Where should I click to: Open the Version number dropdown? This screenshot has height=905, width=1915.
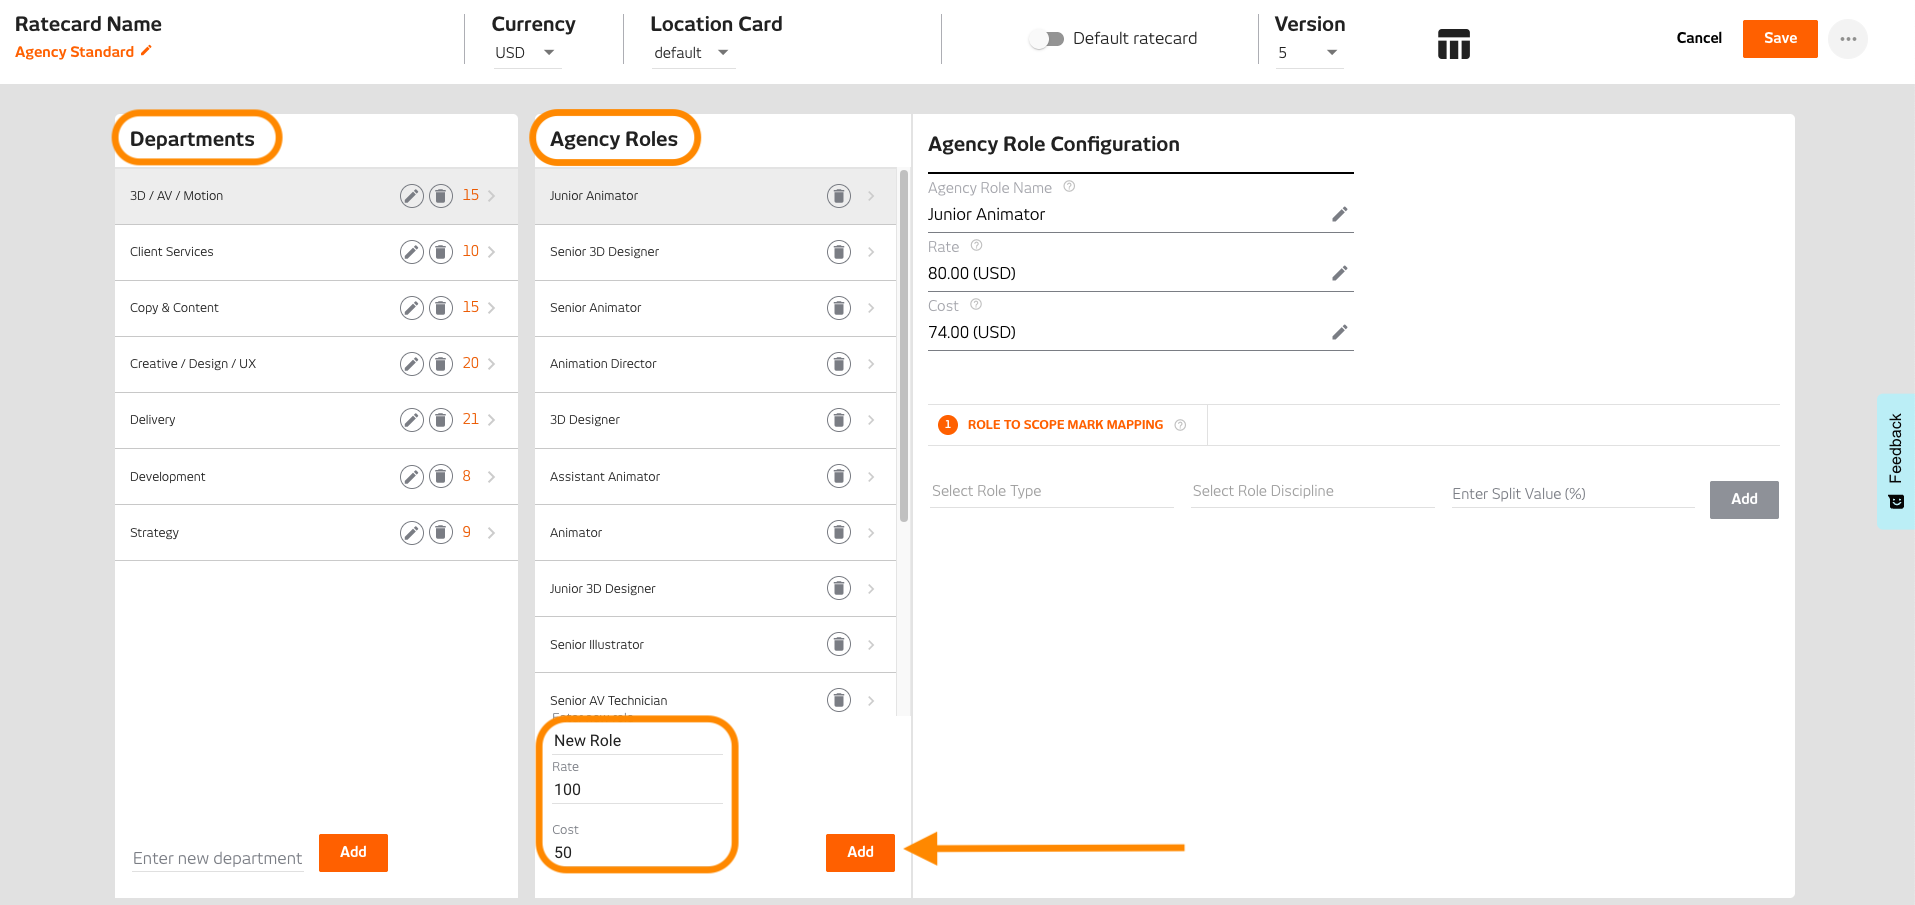pyautogui.click(x=1307, y=53)
